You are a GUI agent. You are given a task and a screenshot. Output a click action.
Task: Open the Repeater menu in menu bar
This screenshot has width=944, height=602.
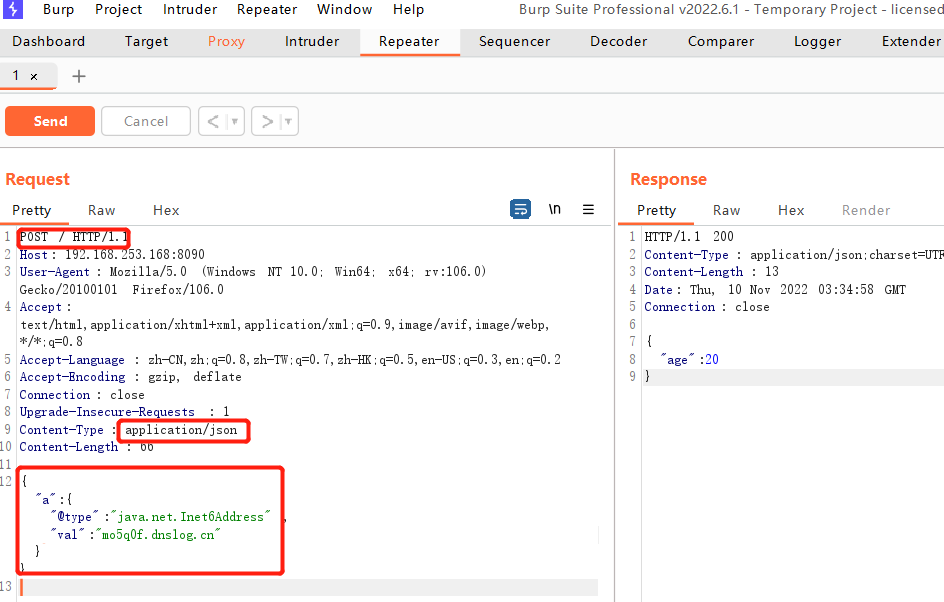pos(267,10)
